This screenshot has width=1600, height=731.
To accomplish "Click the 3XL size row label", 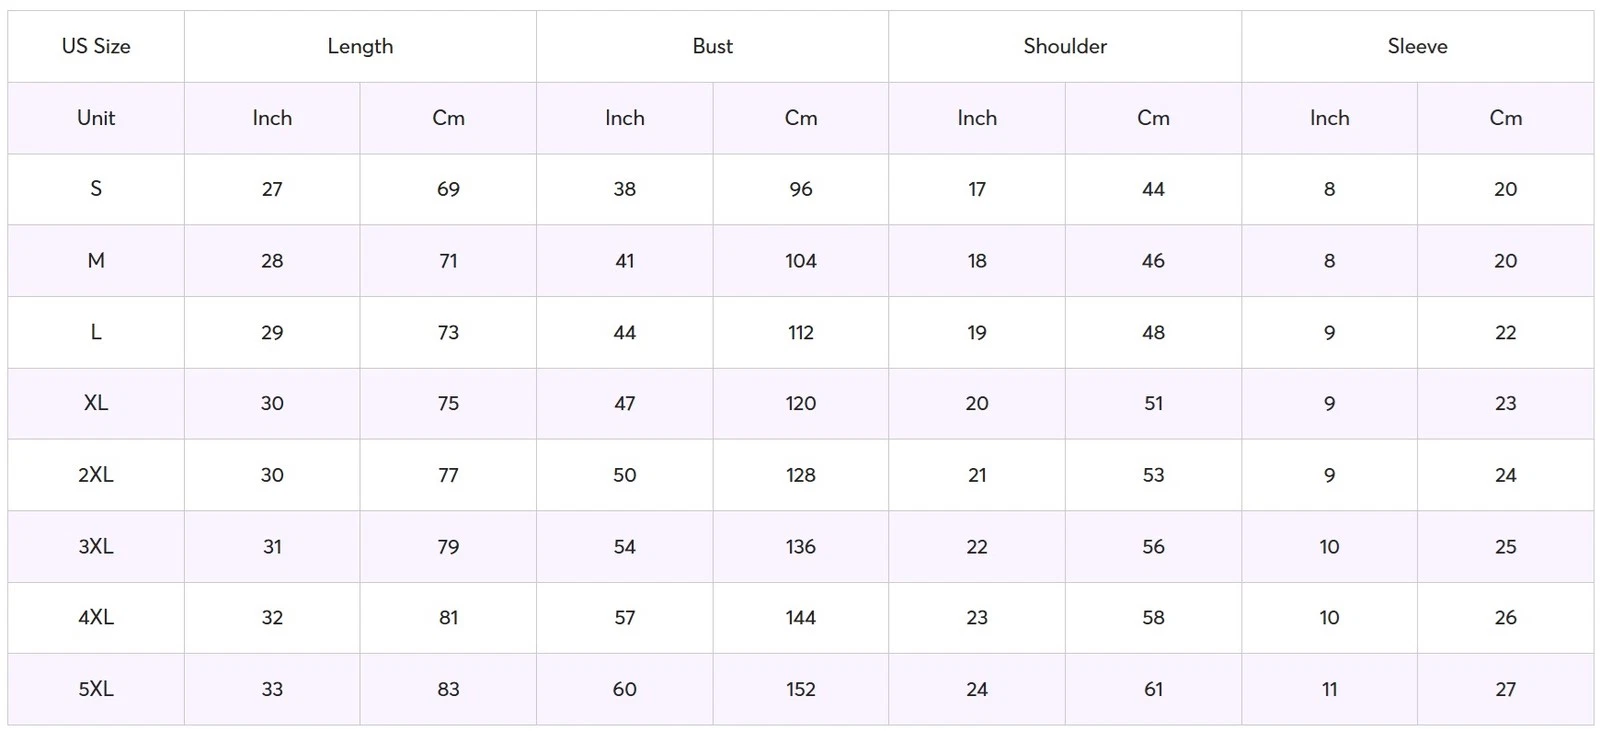I will [x=96, y=546].
